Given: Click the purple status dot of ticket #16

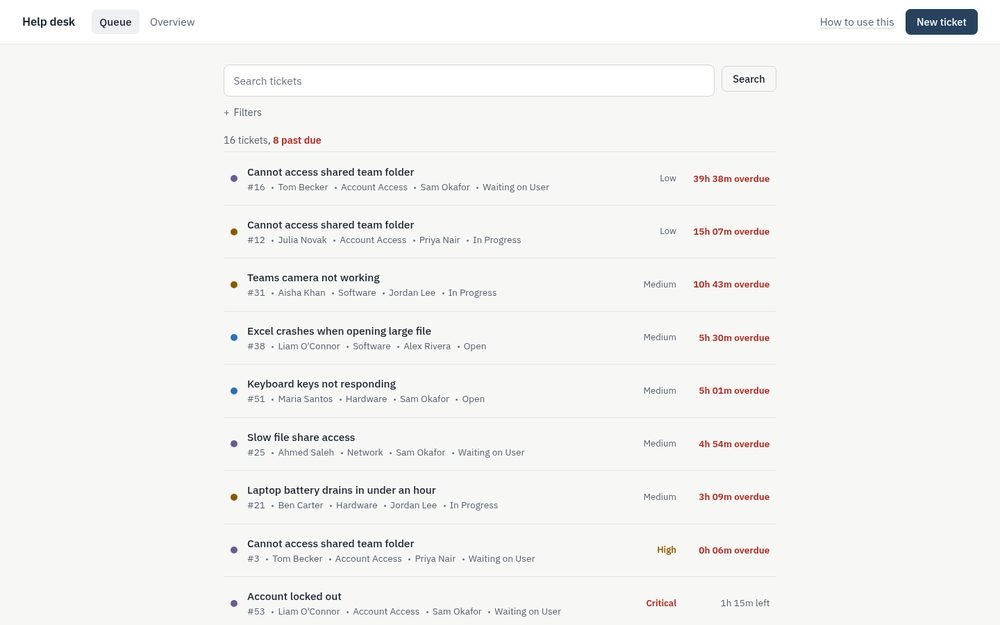Looking at the screenshot, I should point(234,179).
